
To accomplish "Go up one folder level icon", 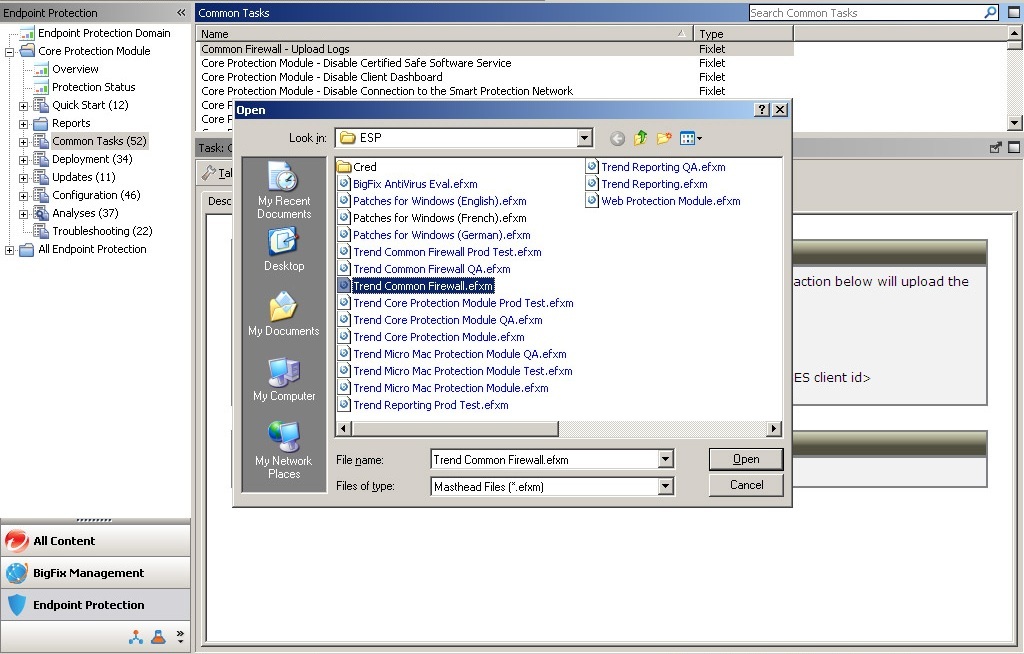I will pyautogui.click(x=641, y=138).
